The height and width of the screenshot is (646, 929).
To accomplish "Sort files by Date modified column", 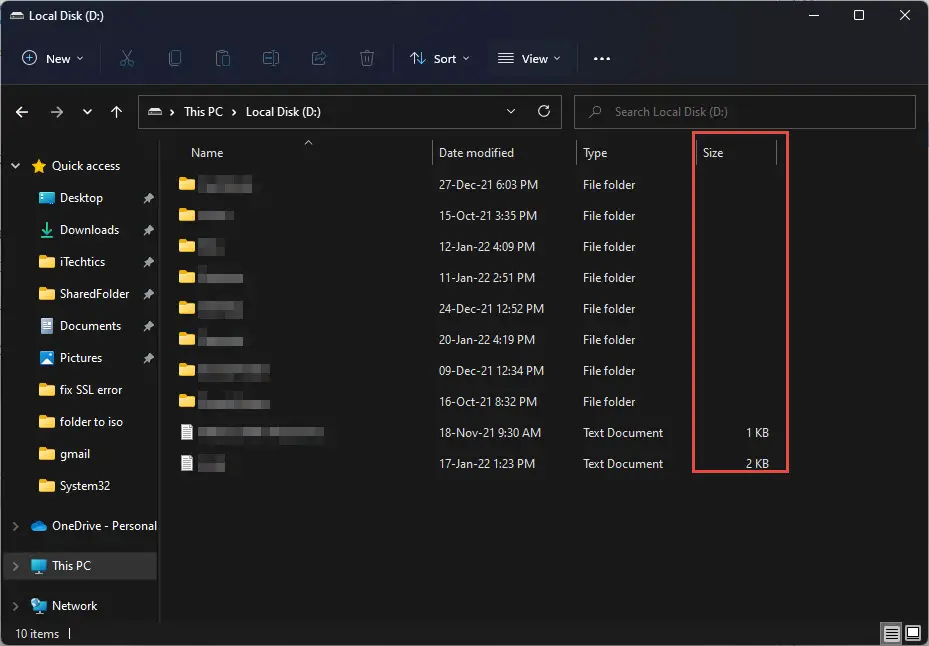I will [x=476, y=153].
